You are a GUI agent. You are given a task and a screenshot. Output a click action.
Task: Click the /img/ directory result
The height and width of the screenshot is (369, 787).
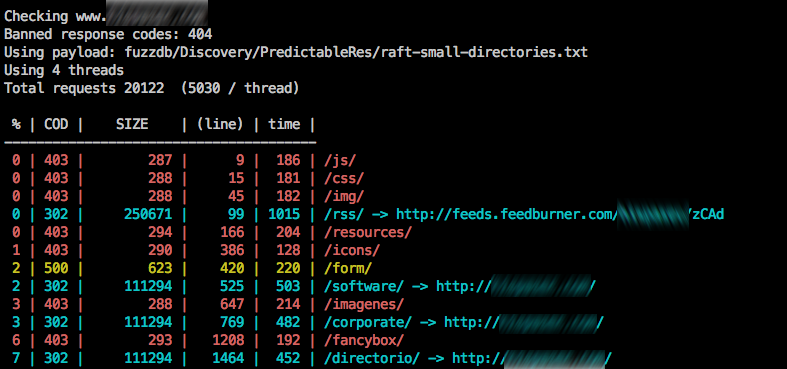pyautogui.click(x=344, y=196)
